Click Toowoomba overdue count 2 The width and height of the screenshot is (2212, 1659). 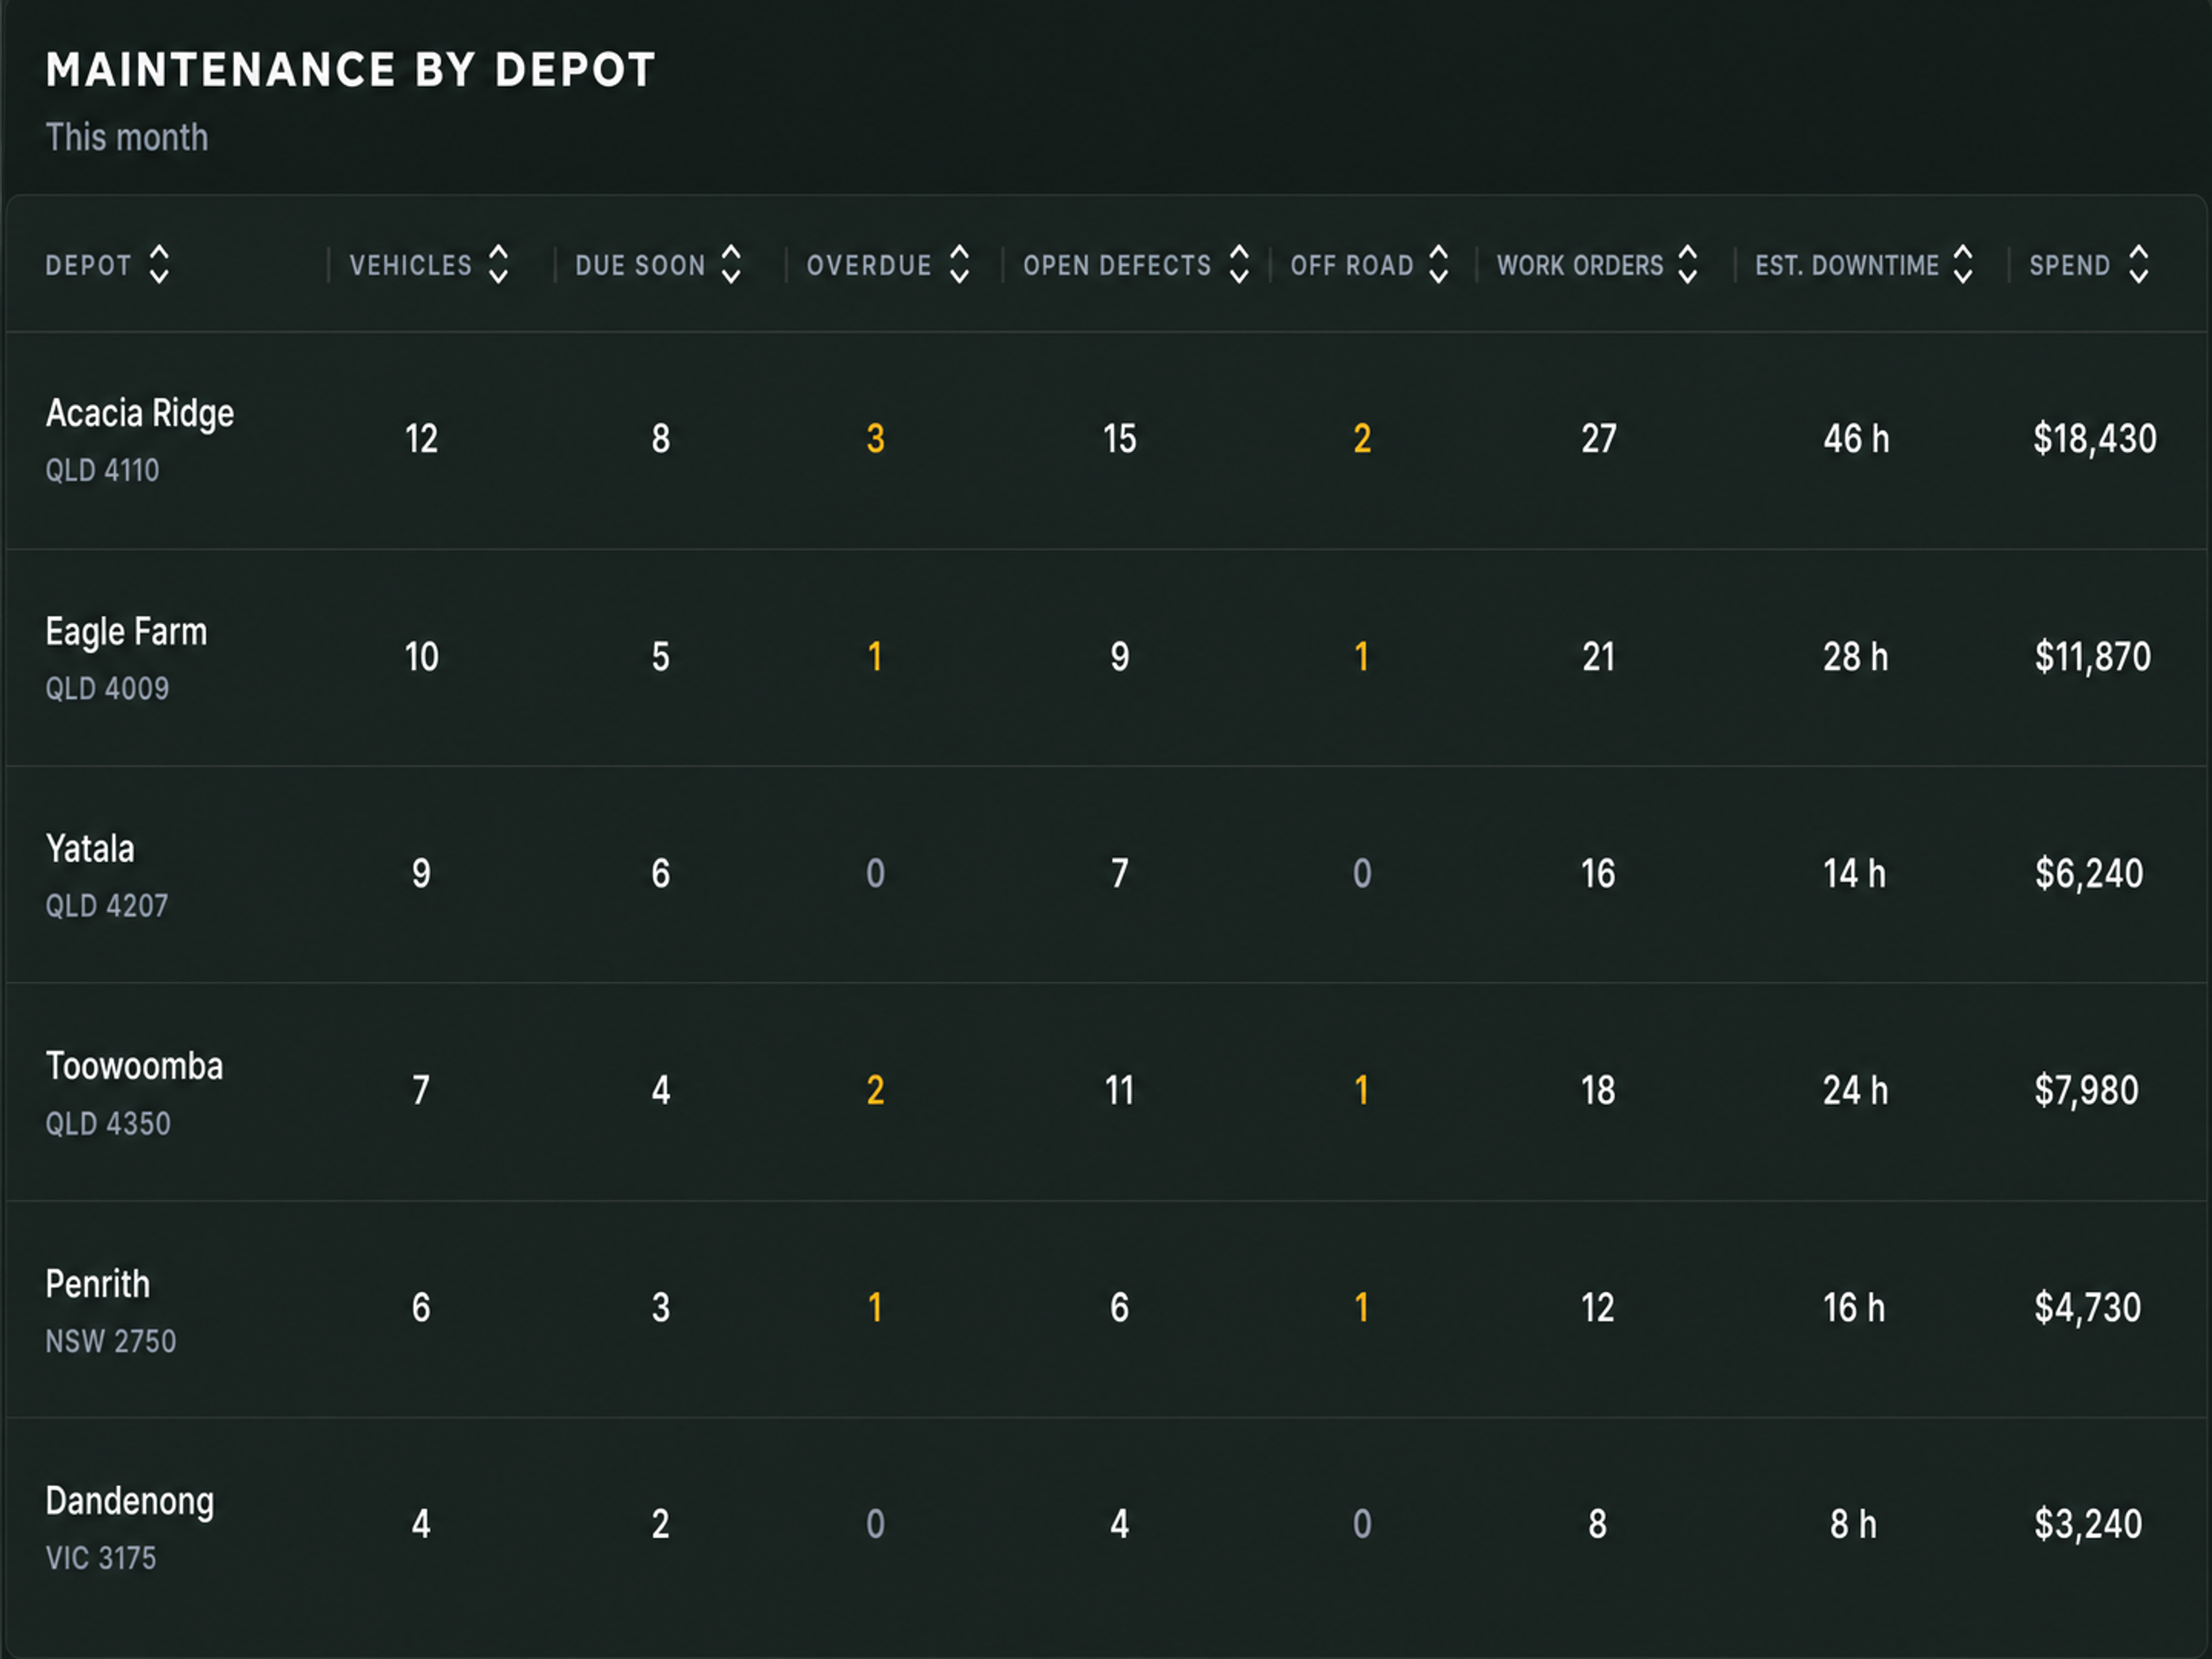click(875, 1091)
